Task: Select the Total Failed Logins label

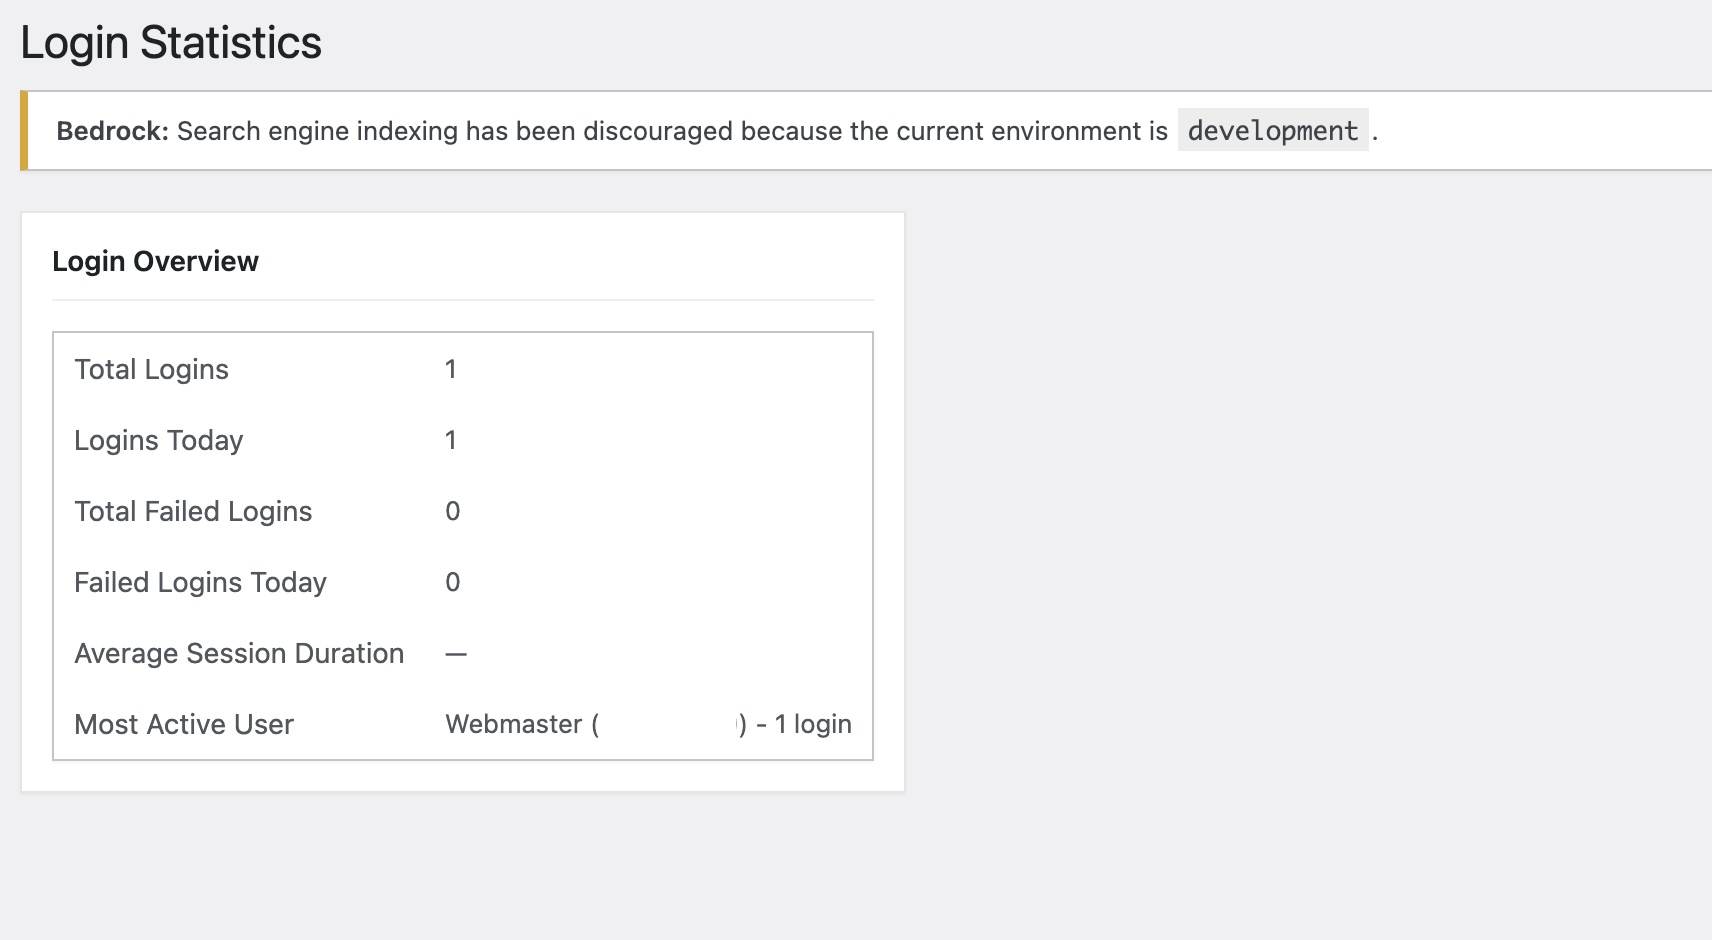Action: 193,511
